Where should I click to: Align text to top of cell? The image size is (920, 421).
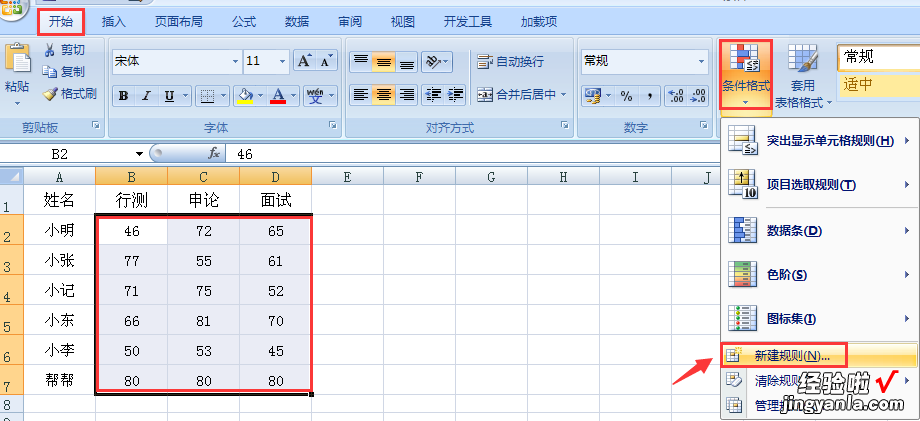361,61
